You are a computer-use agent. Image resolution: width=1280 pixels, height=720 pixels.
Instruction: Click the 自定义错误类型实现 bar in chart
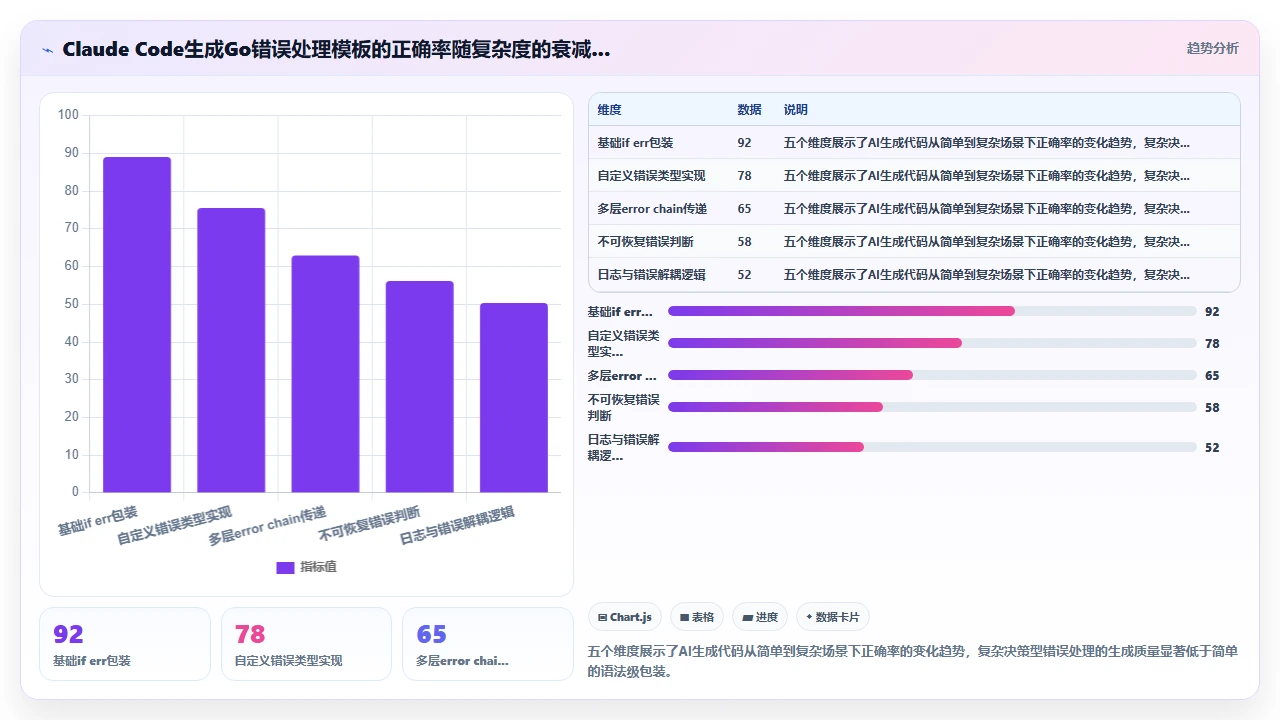pos(231,350)
